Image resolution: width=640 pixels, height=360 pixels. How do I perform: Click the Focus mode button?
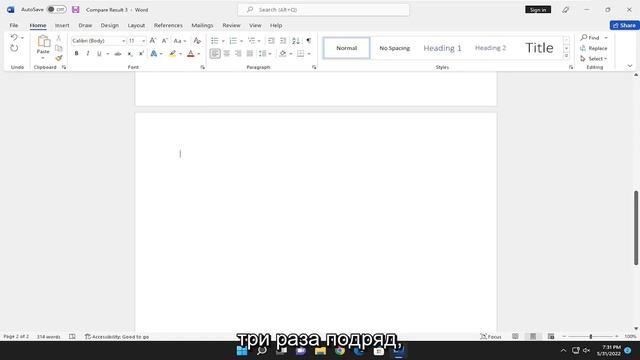(x=491, y=336)
